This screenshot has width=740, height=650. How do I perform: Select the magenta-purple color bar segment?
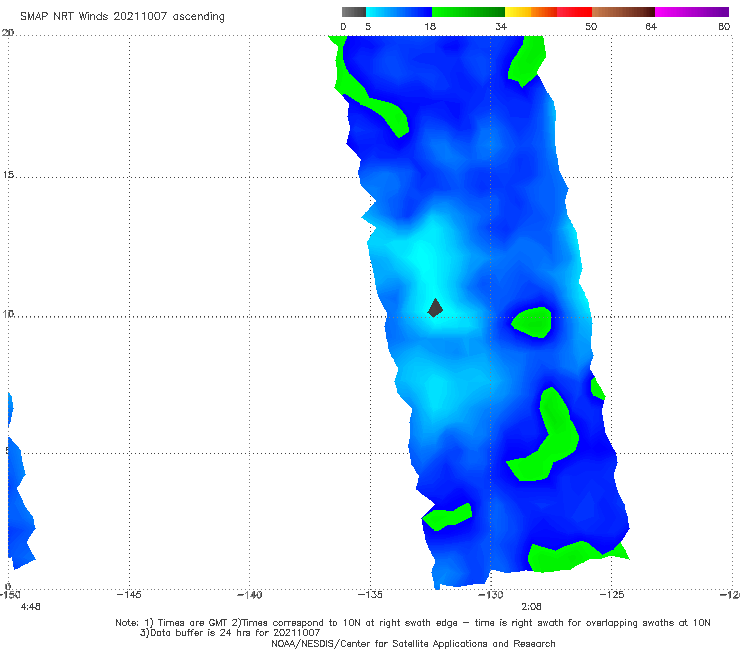[692, 12]
